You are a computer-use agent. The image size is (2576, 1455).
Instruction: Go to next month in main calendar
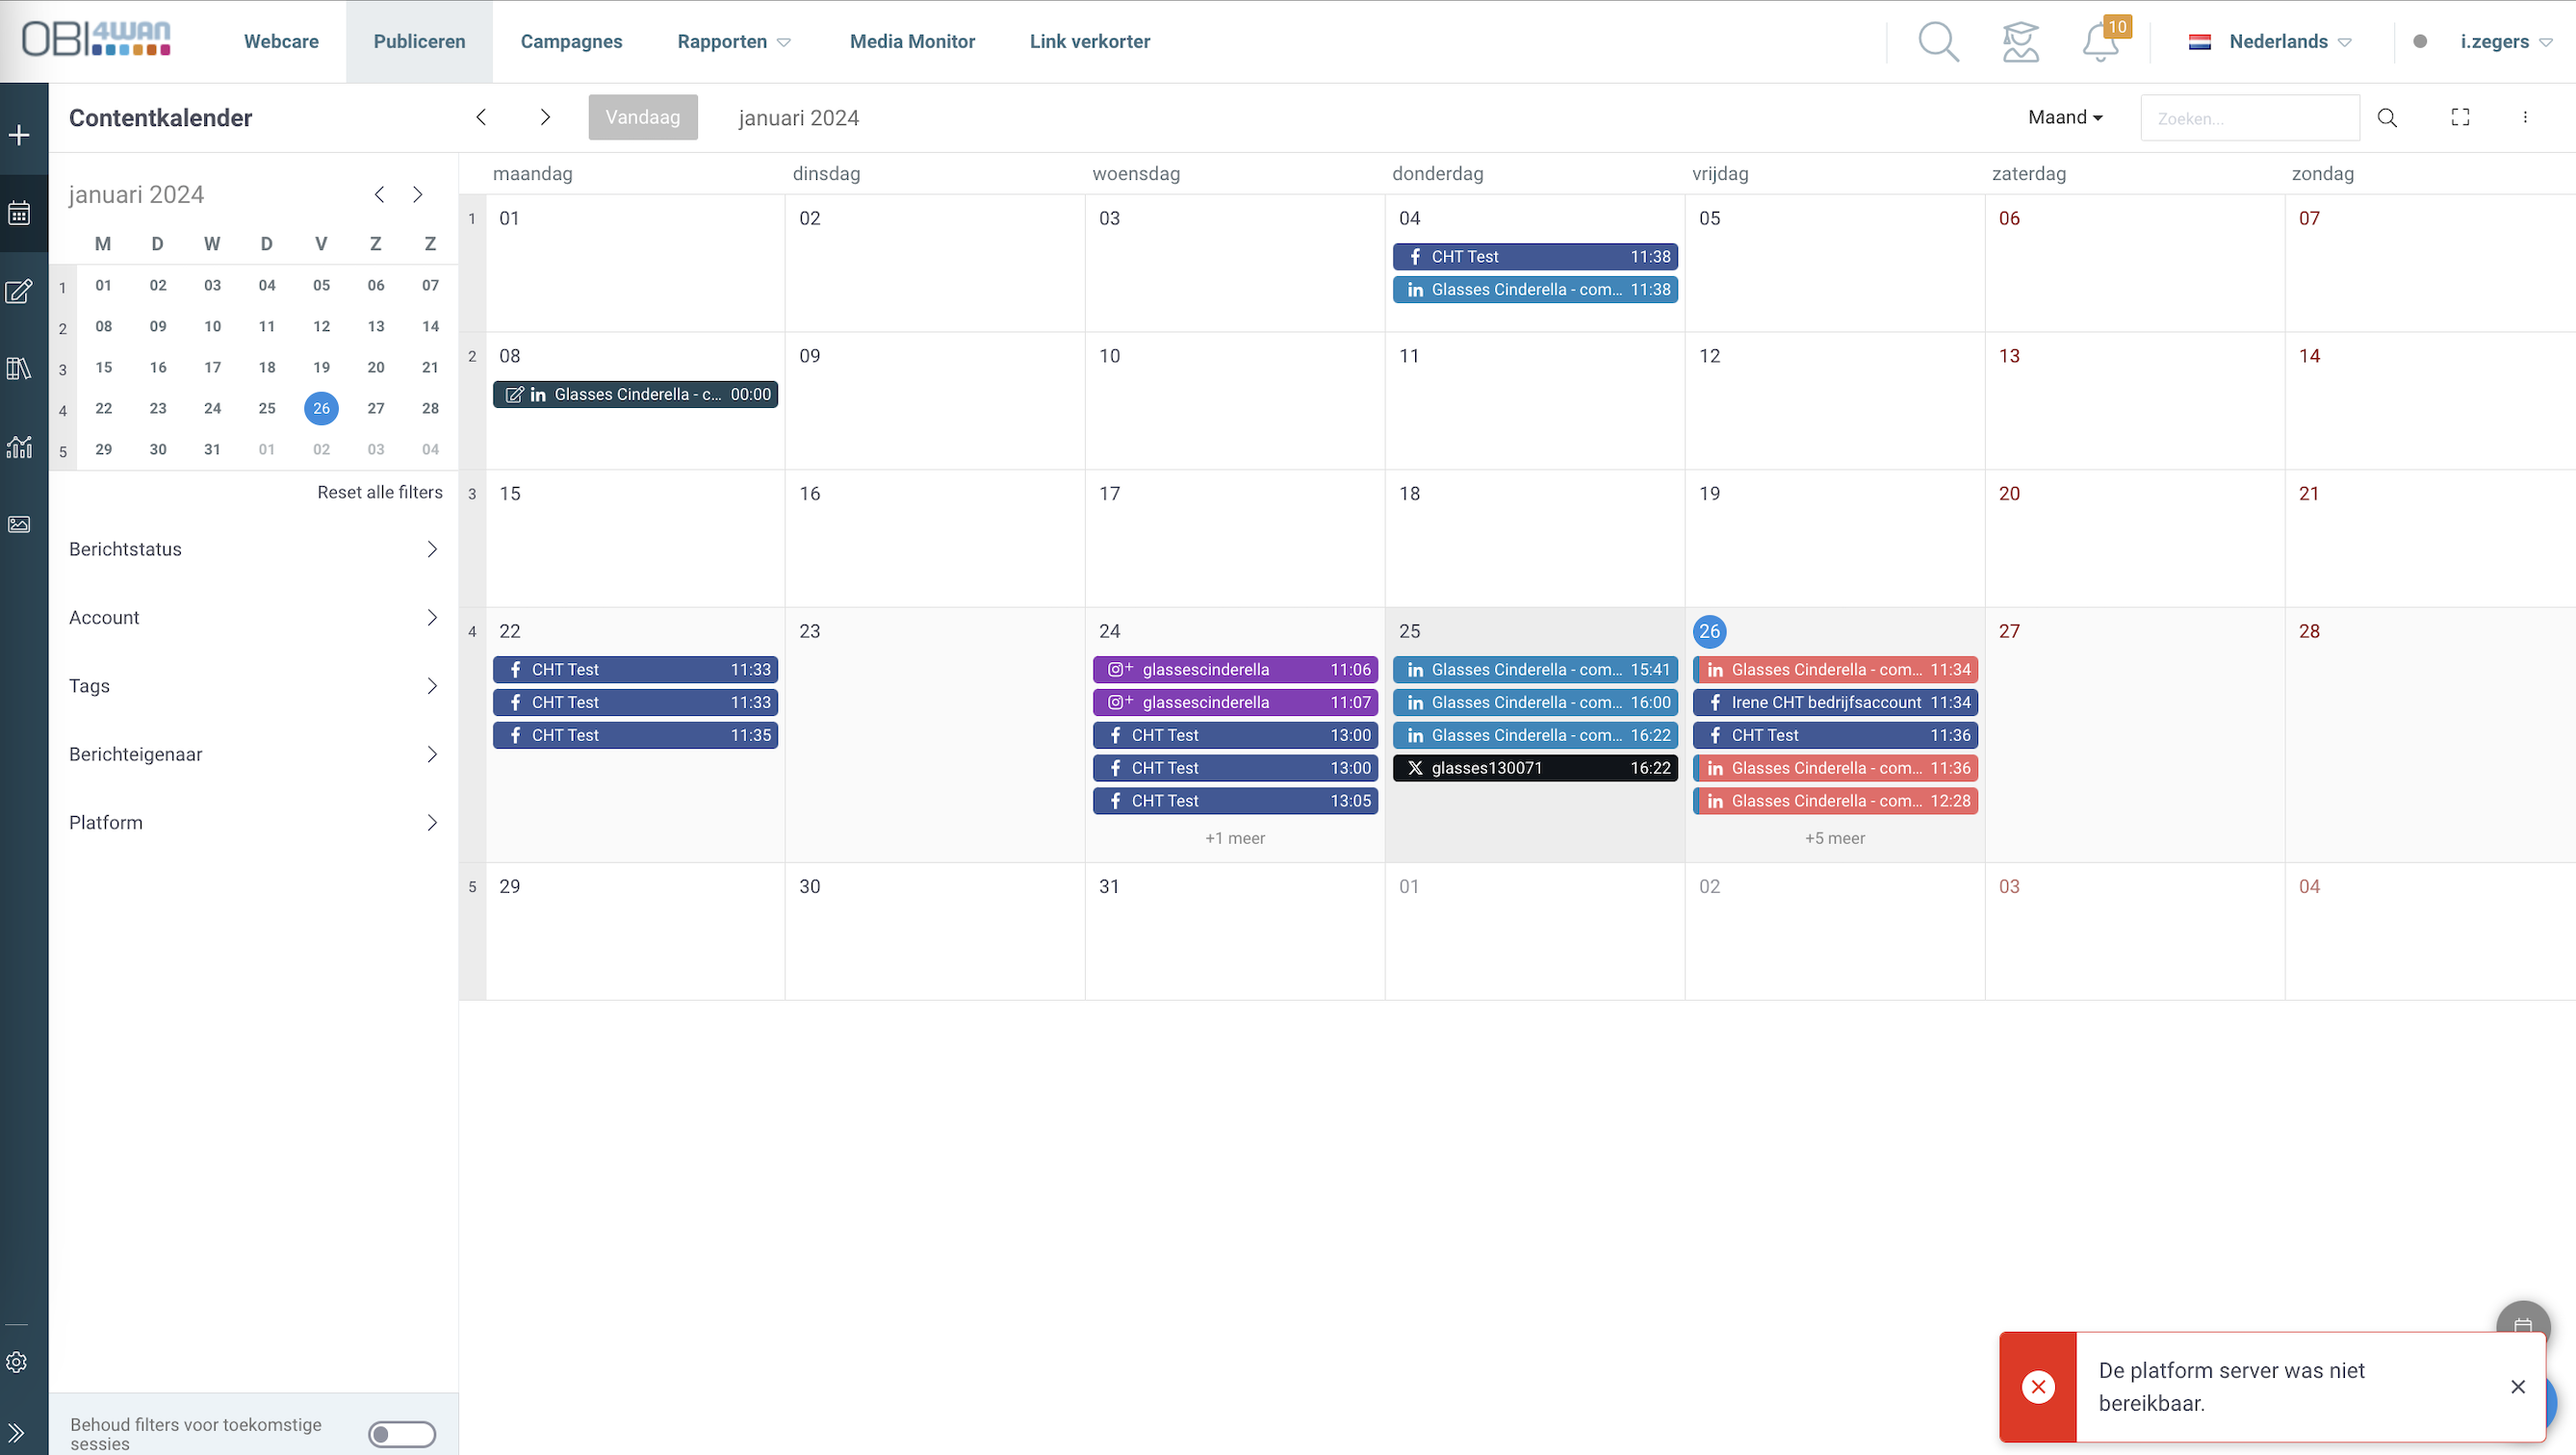point(545,117)
